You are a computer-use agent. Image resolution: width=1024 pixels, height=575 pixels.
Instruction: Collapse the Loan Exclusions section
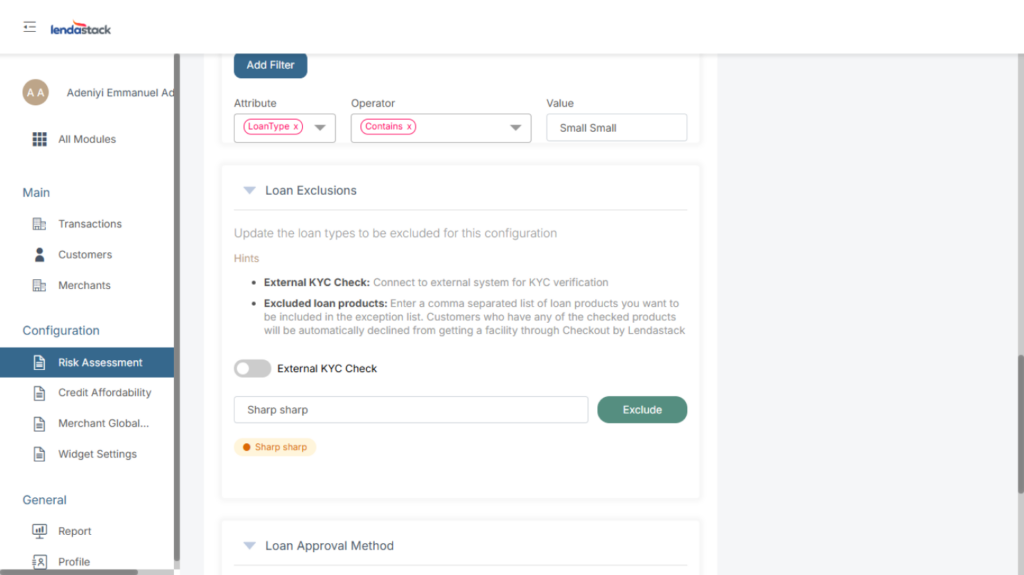tap(249, 191)
